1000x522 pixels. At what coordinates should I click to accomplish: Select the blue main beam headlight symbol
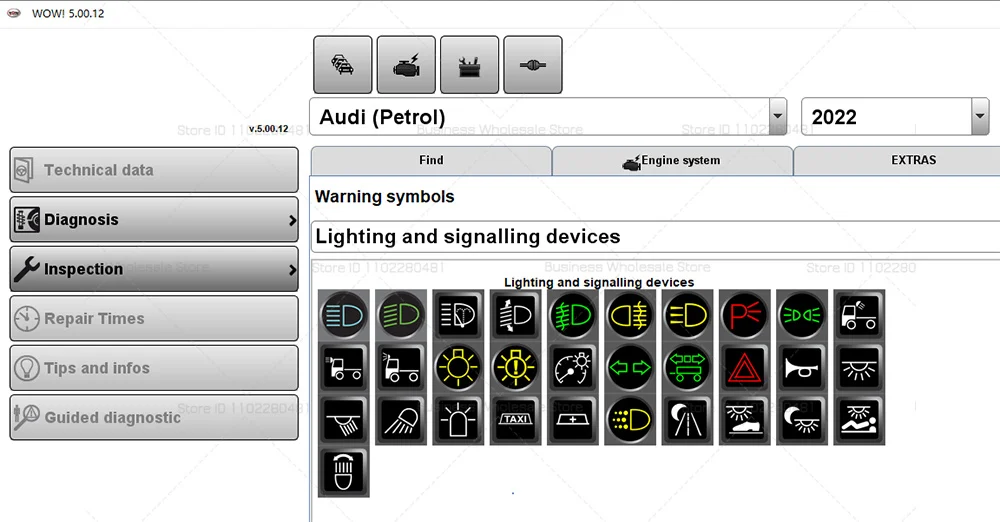tap(344, 315)
